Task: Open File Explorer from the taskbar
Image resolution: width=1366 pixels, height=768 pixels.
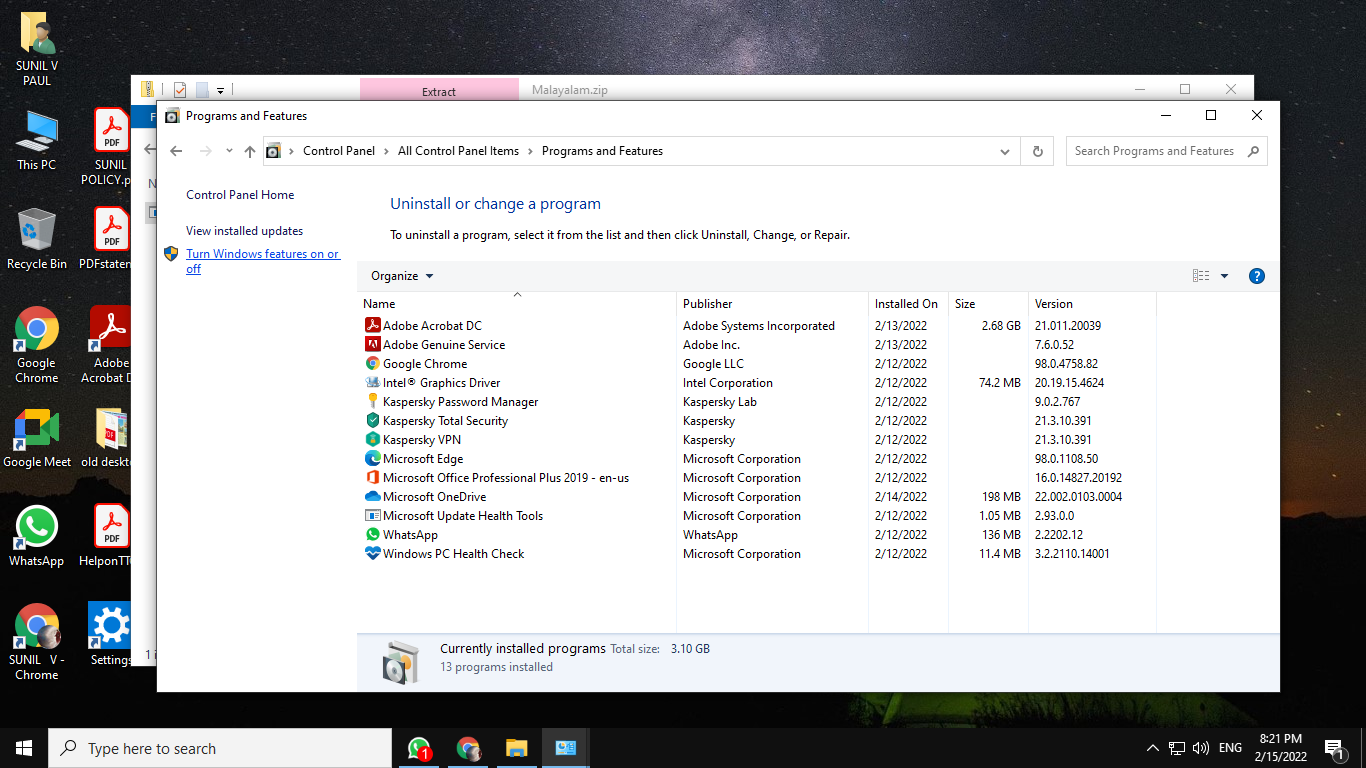Action: (x=516, y=748)
